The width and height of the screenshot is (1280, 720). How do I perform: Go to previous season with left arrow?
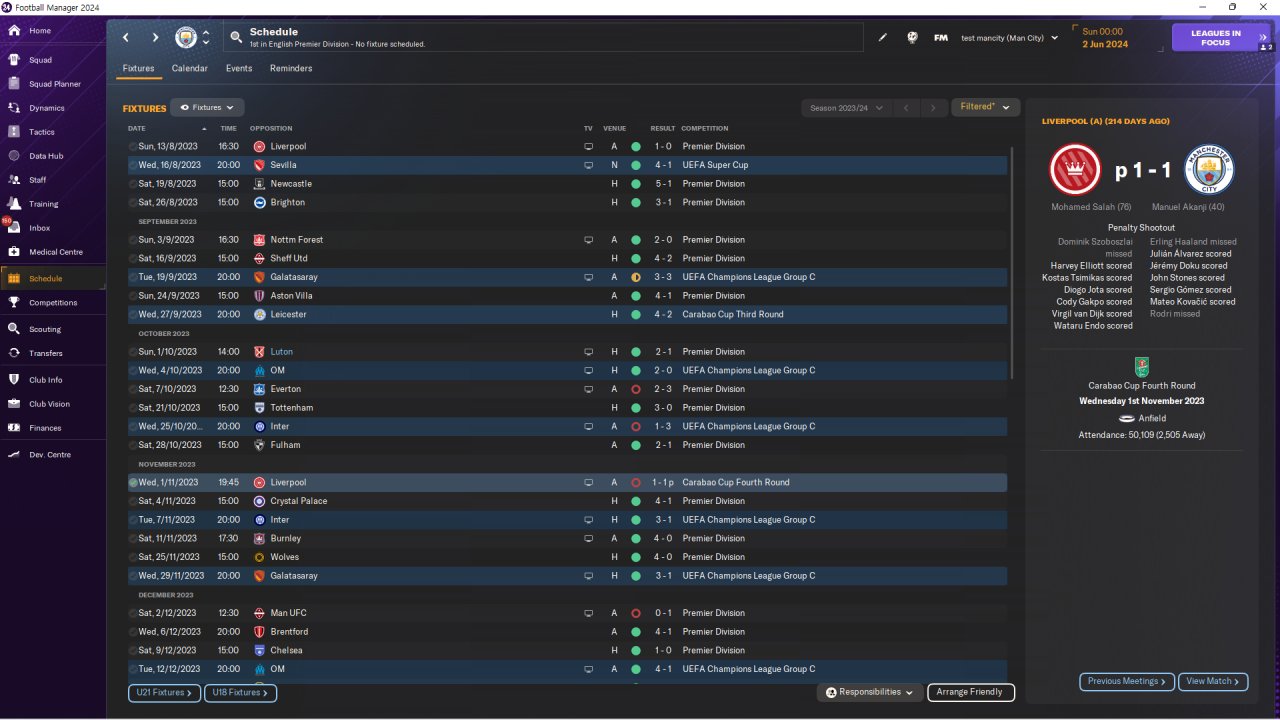[904, 108]
